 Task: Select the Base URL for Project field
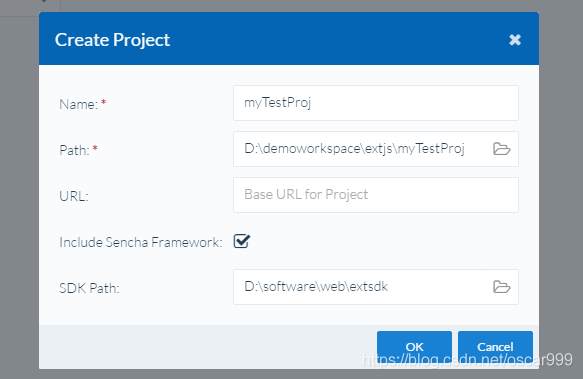(376, 195)
